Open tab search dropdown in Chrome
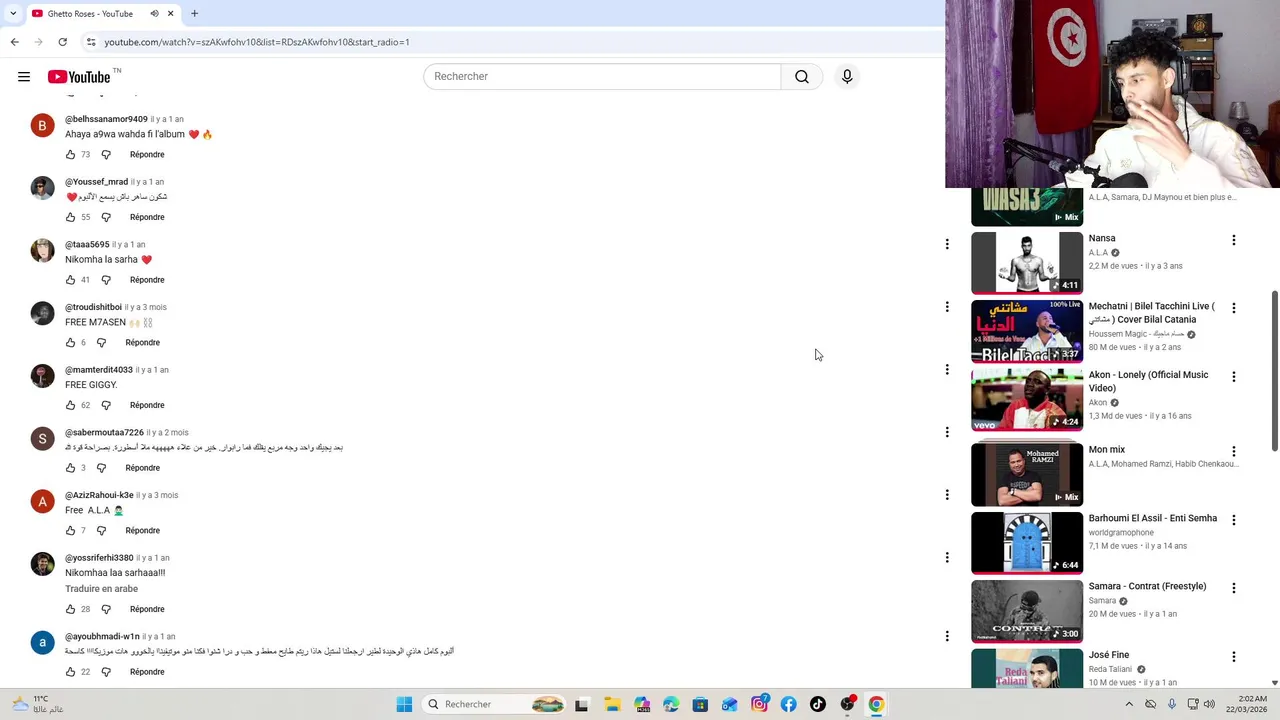The image size is (1280, 720). pyautogui.click(x=13, y=14)
